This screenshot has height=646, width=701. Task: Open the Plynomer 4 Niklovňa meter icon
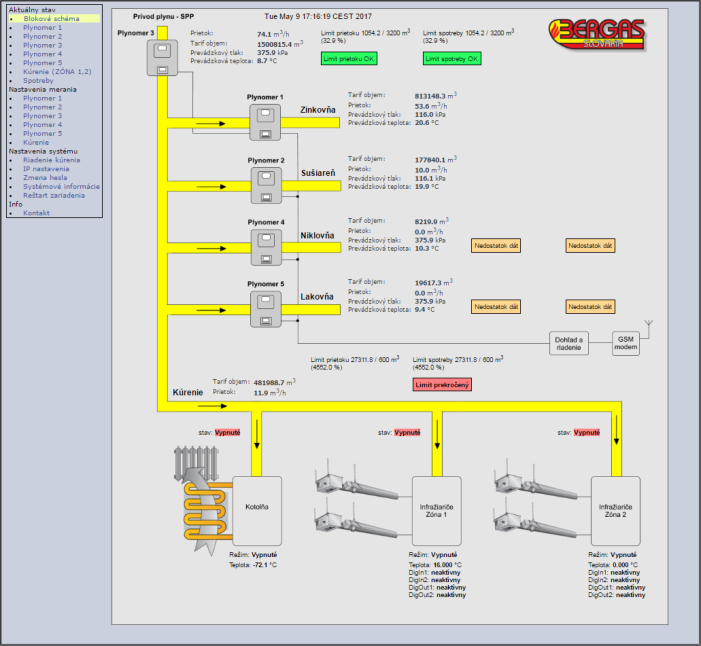[266, 245]
